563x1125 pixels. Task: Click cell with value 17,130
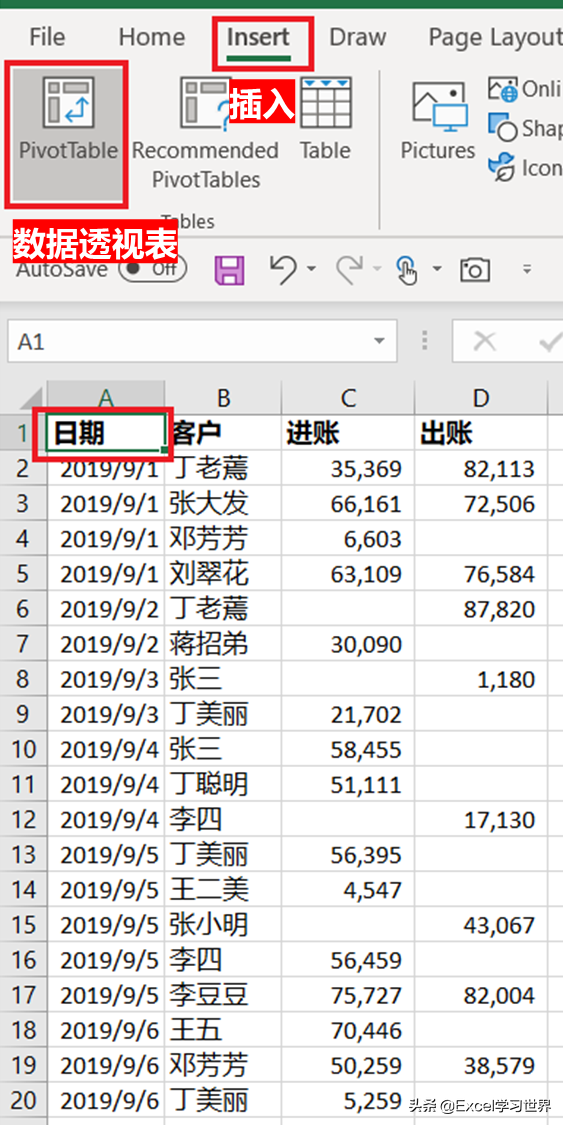pos(481,820)
